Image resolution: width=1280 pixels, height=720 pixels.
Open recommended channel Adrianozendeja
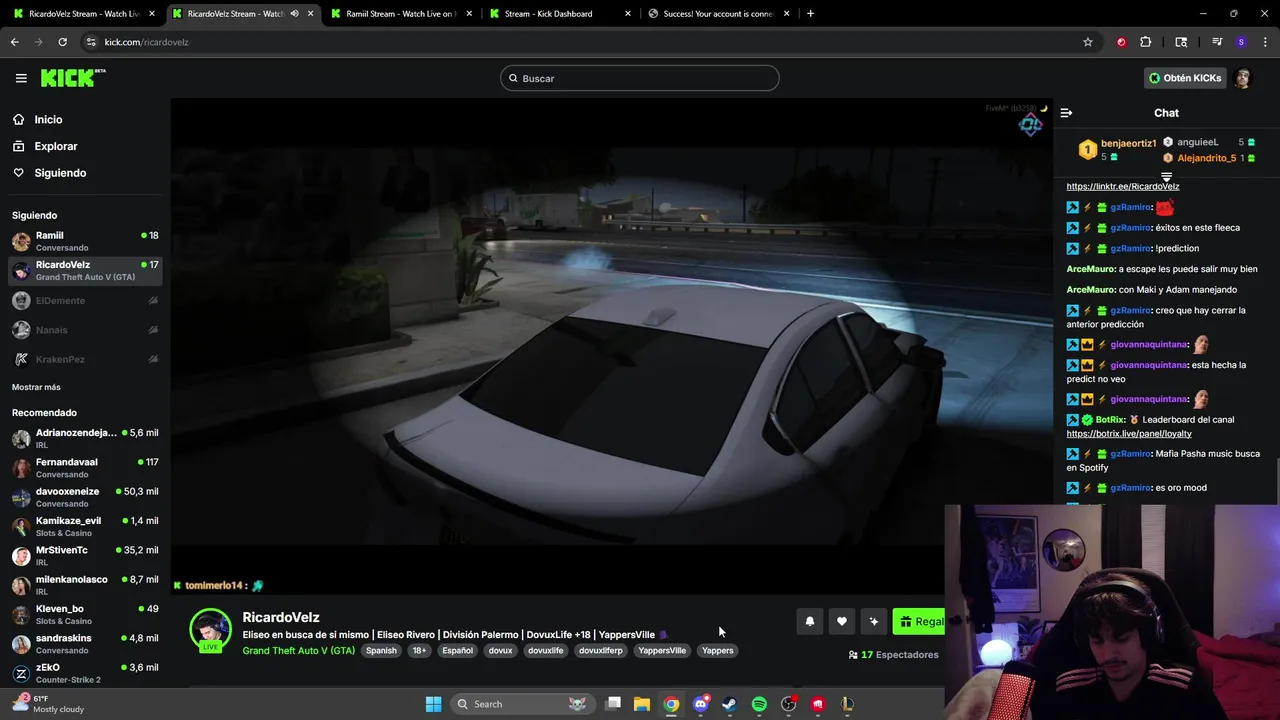[85, 438]
